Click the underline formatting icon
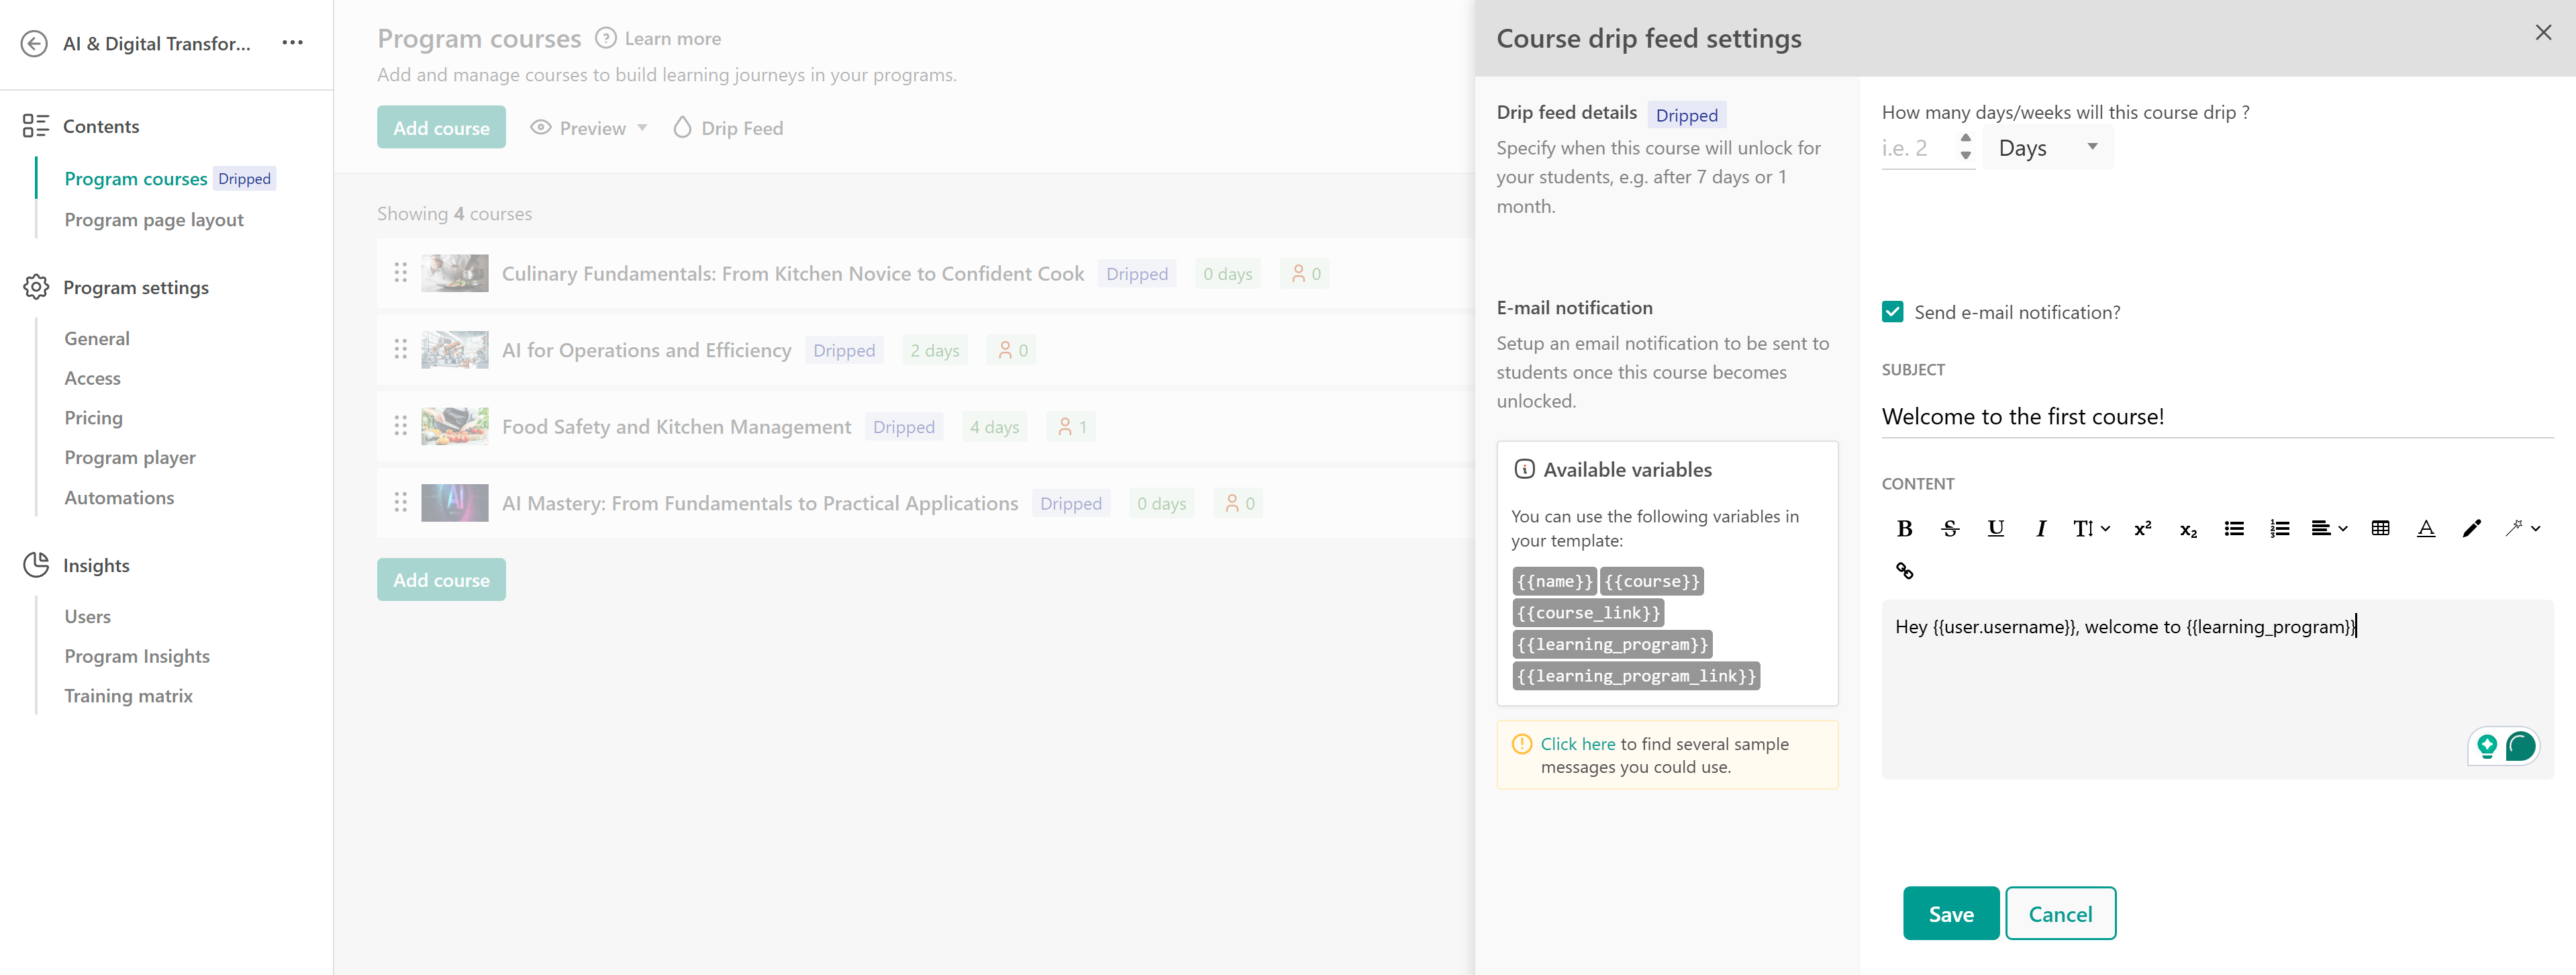 1995,528
